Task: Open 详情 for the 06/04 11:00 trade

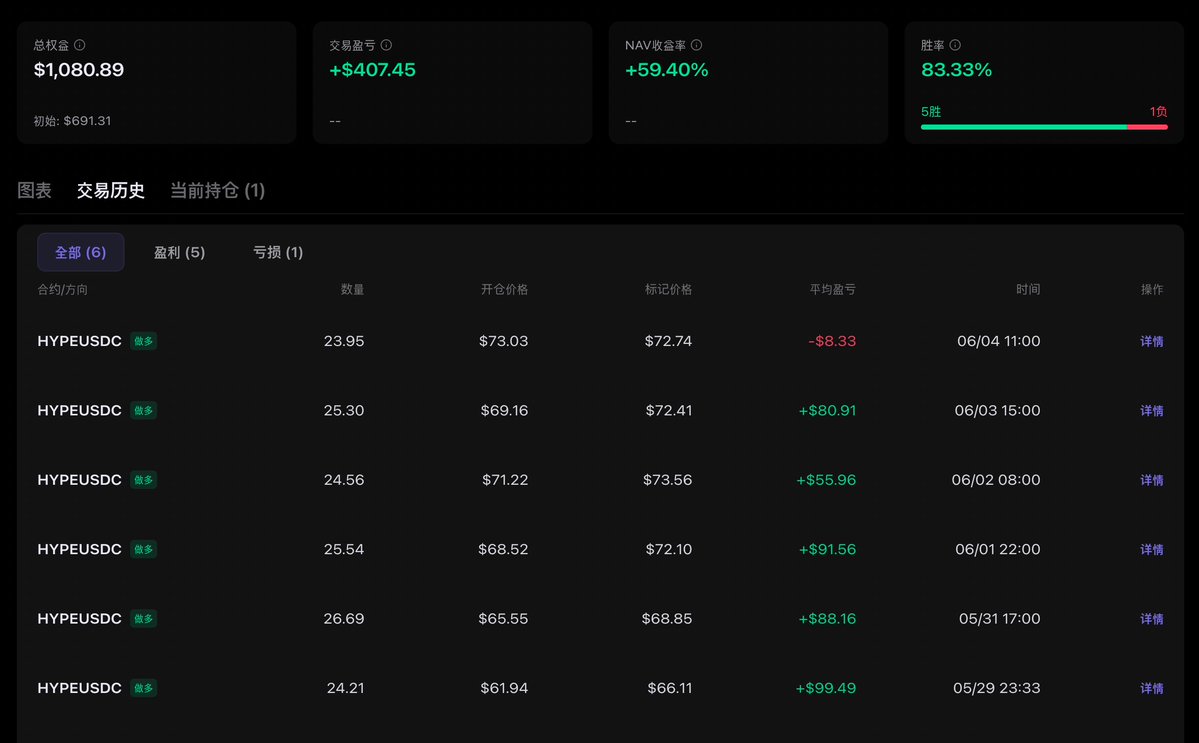Action: [x=1152, y=342]
